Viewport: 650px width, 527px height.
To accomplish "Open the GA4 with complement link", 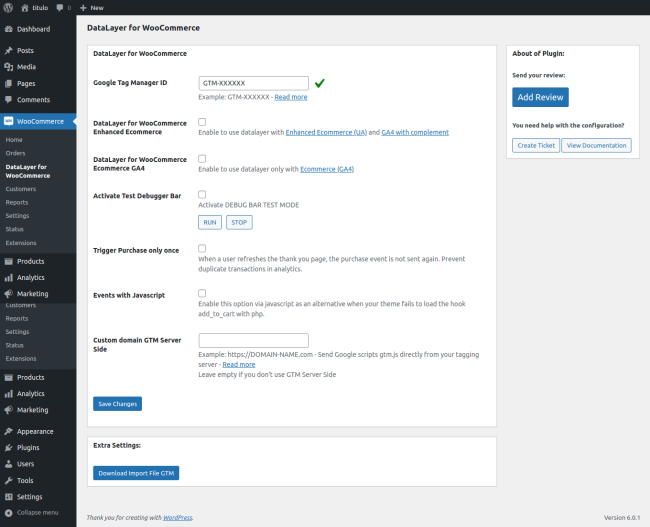I will (415, 132).
